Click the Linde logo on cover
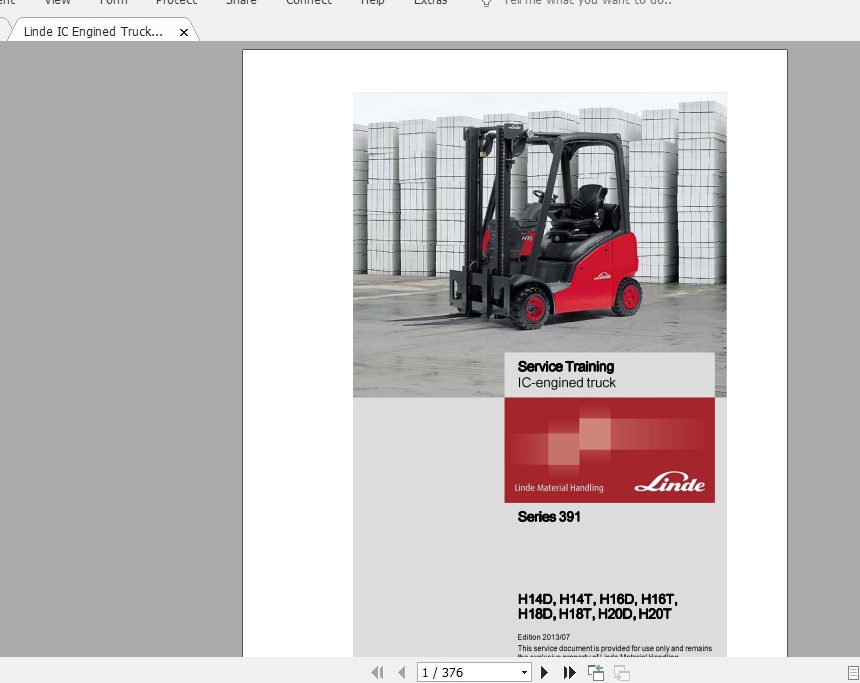This screenshot has width=860, height=683. pos(670,482)
